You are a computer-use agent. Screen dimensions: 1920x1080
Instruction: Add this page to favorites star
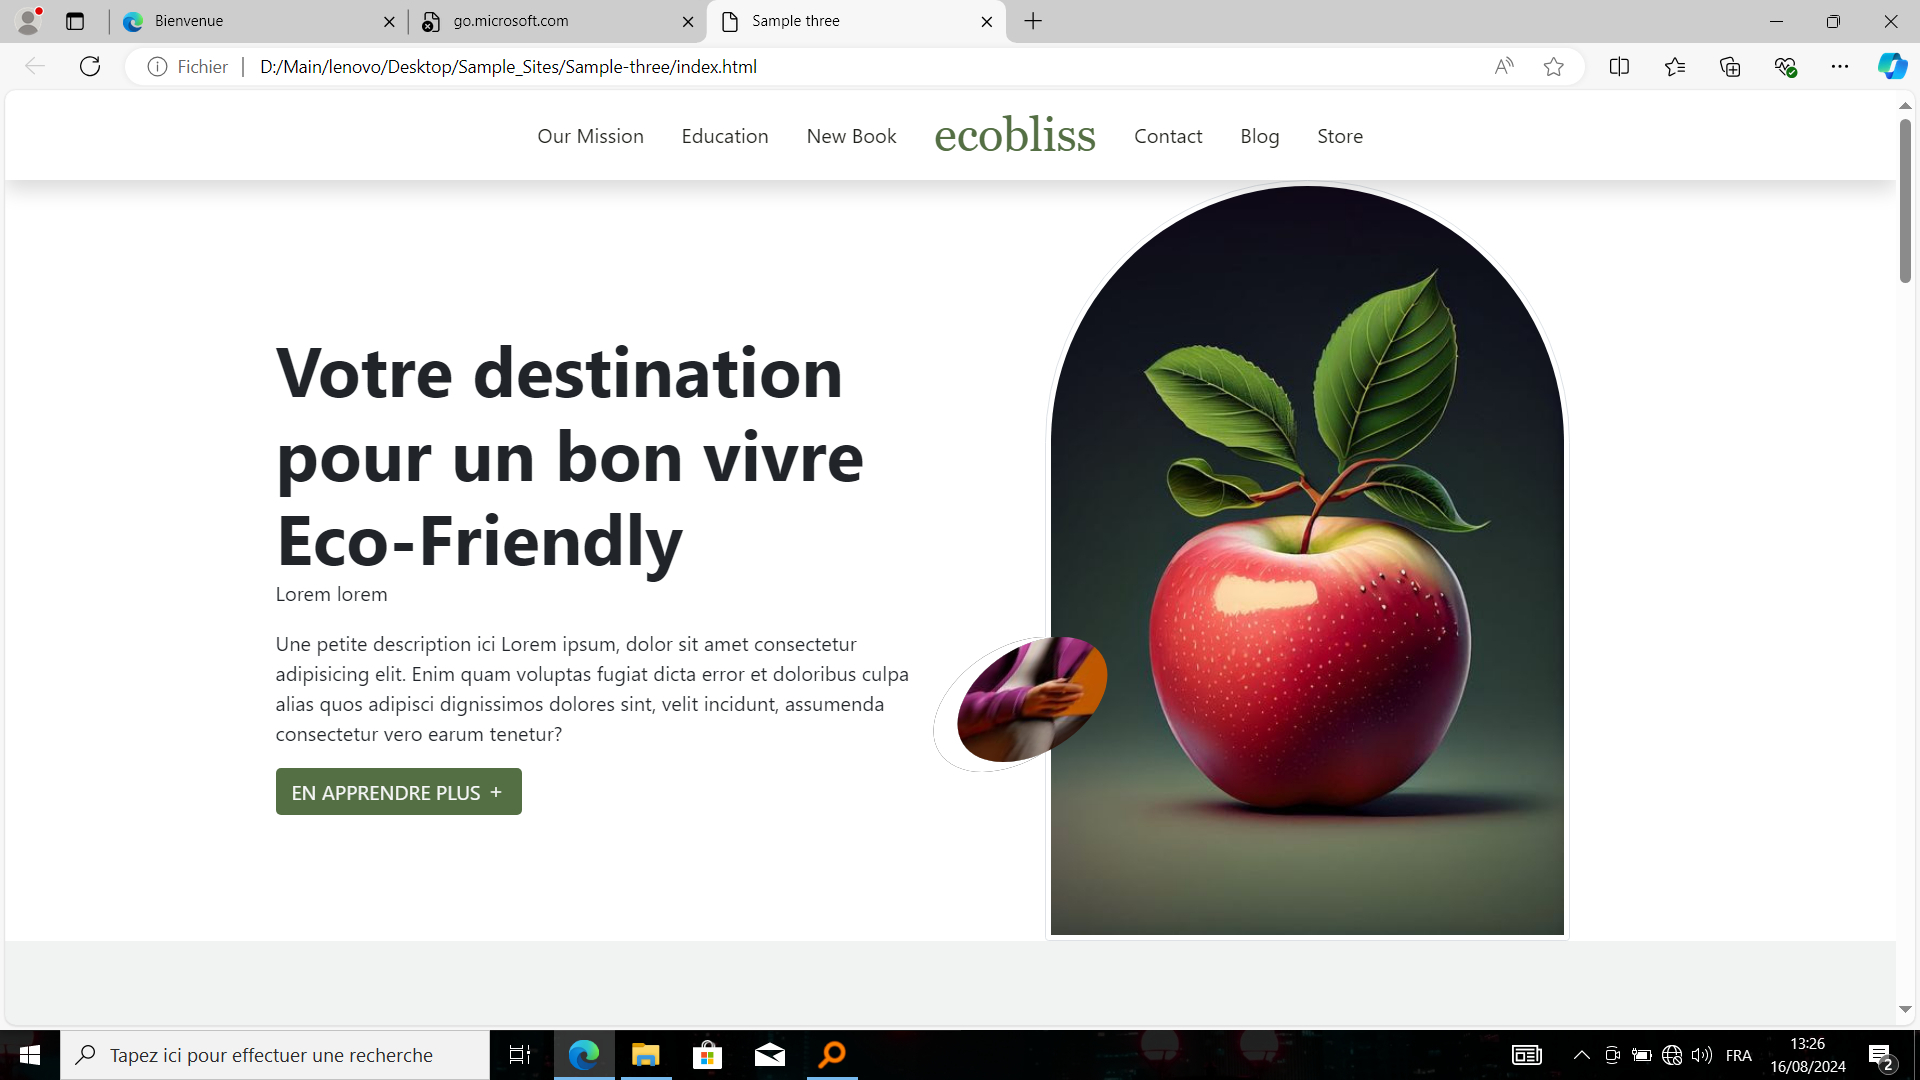[1553, 66]
